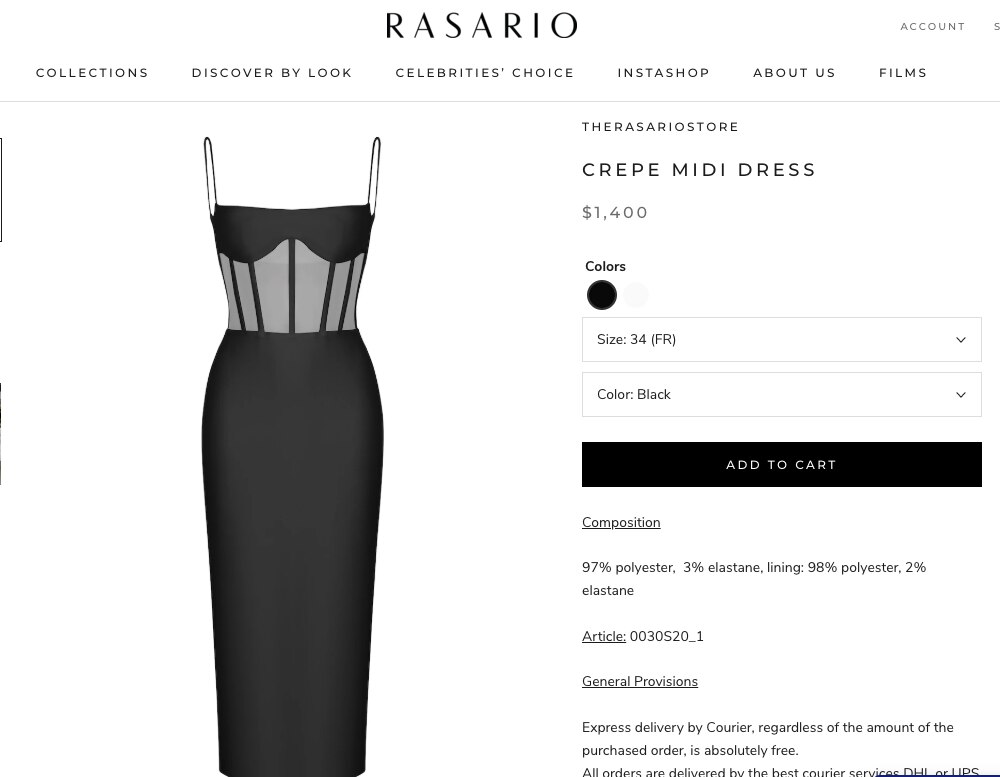Select the black color swatch
Viewport: 1000px width, 777px height.
[601, 295]
